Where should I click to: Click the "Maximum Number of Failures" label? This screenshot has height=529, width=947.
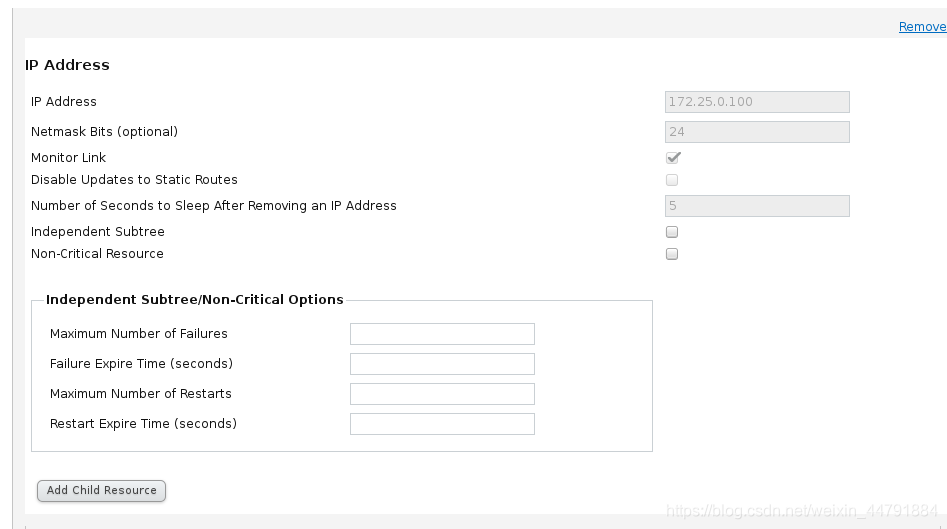pyautogui.click(x=139, y=334)
